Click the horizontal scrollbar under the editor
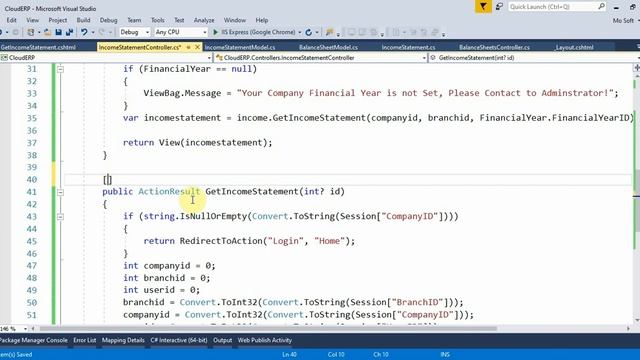The height and width of the screenshot is (360, 640). (268, 328)
